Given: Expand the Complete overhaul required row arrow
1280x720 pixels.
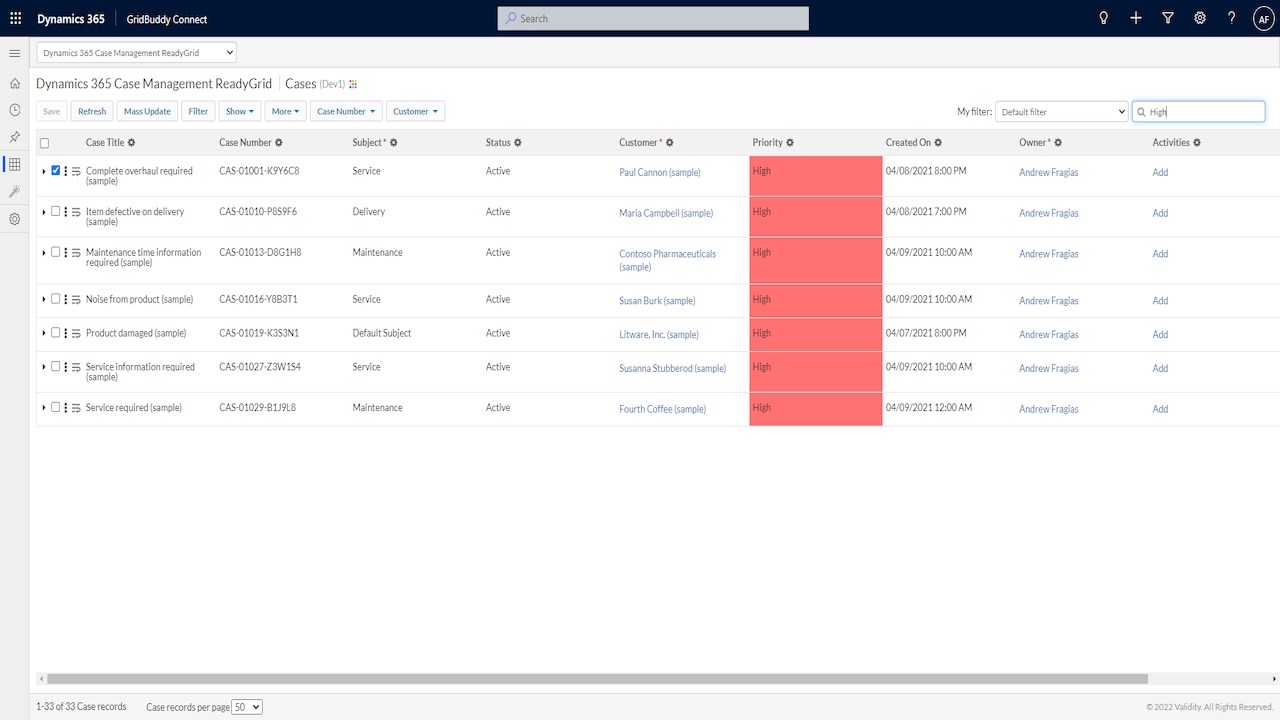Looking at the screenshot, I should (44, 172).
